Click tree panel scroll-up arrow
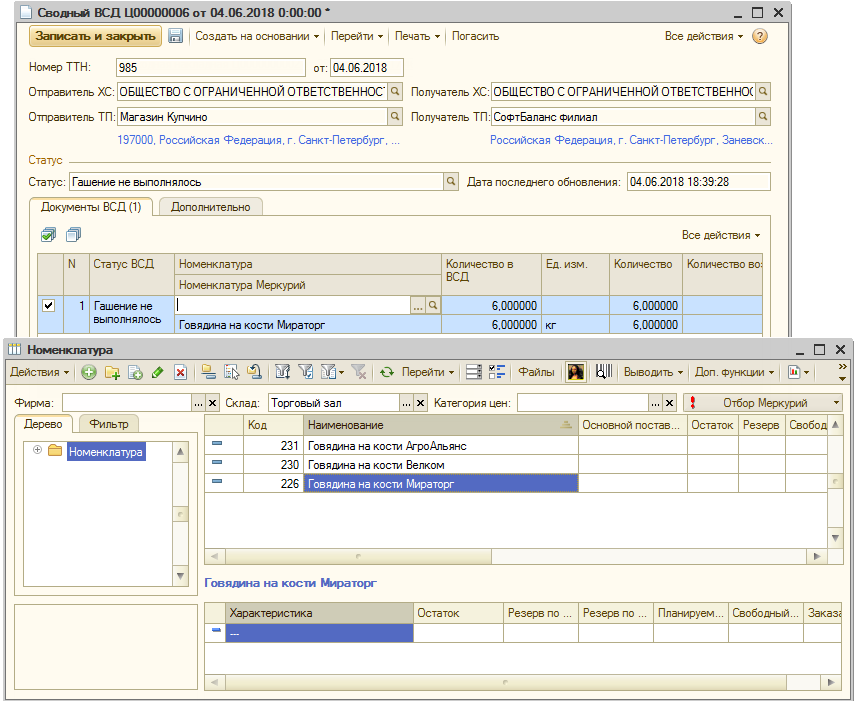This screenshot has height=703, width=855. pyautogui.click(x=180, y=452)
